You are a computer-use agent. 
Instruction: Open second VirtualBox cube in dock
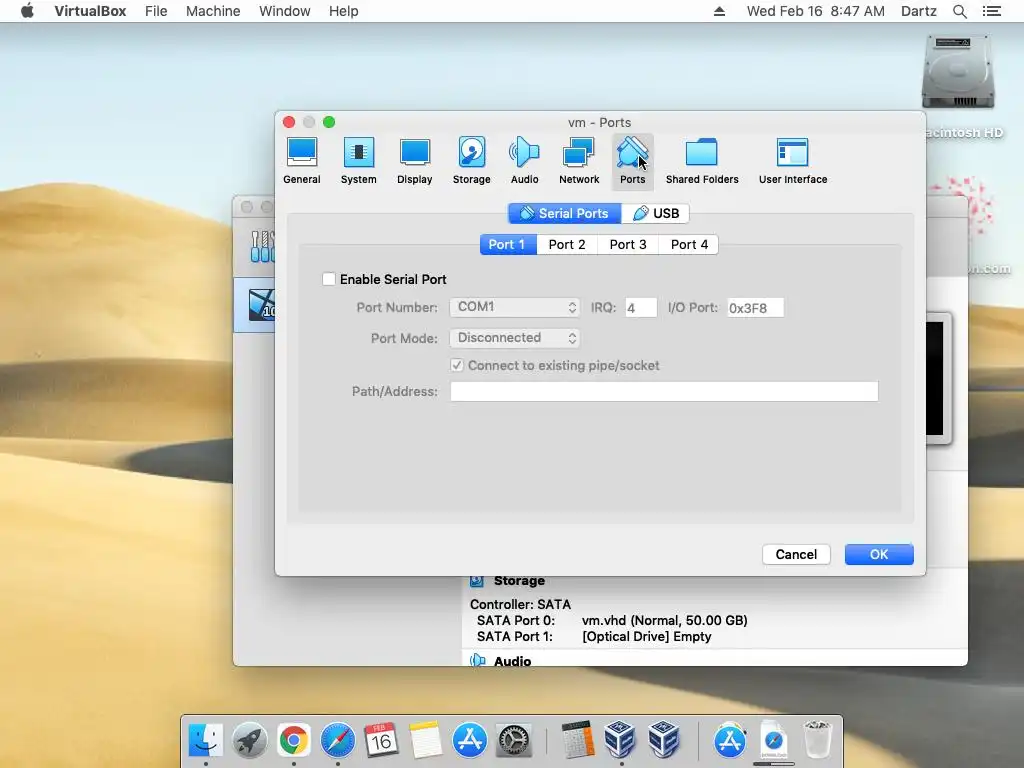click(x=664, y=740)
